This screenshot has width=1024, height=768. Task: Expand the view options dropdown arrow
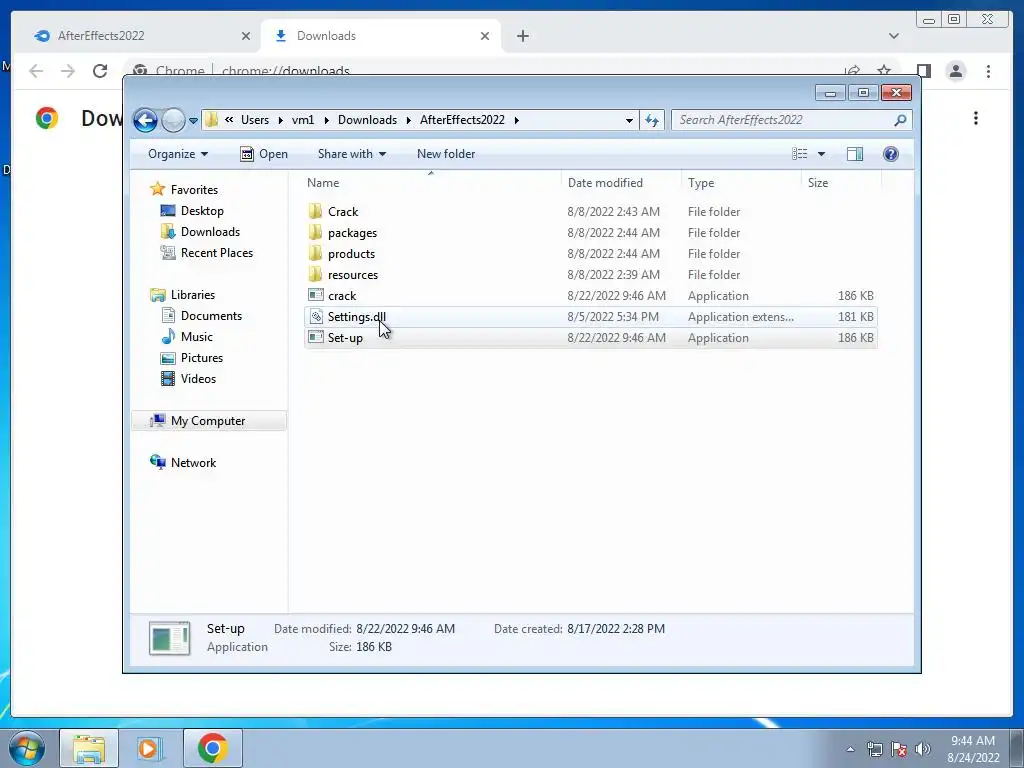pyautogui.click(x=822, y=154)
